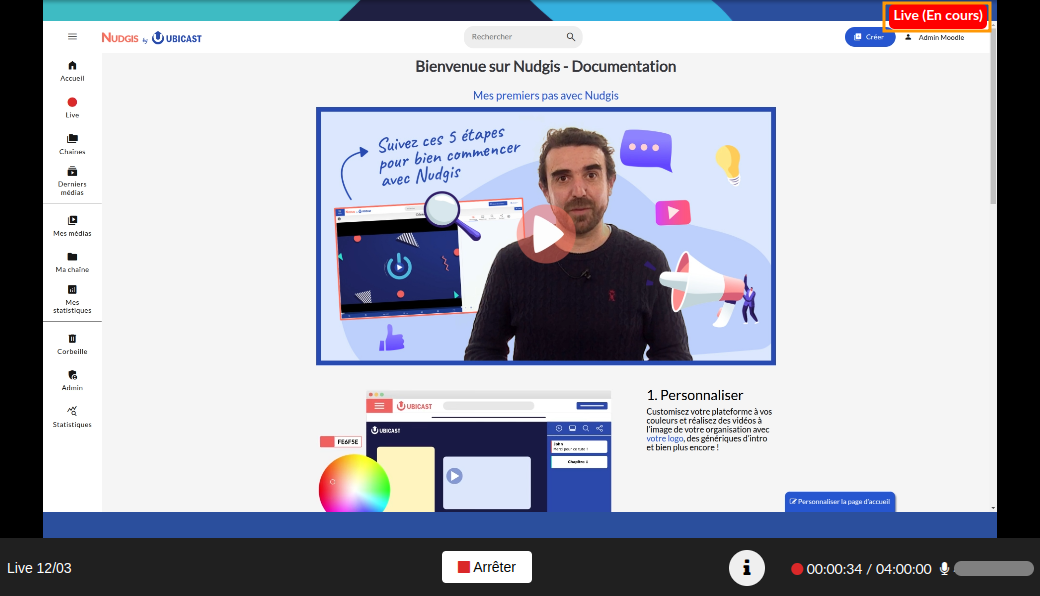The width and height of the screenshot is (1040, 596).
Task: Open the hamburger menu icon
Action: click(x=72, y=36)
